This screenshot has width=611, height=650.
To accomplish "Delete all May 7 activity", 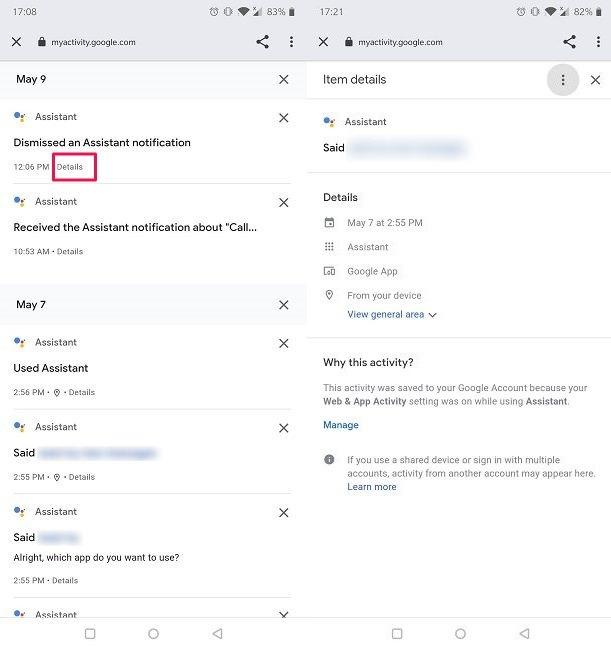I will [284, 305].
